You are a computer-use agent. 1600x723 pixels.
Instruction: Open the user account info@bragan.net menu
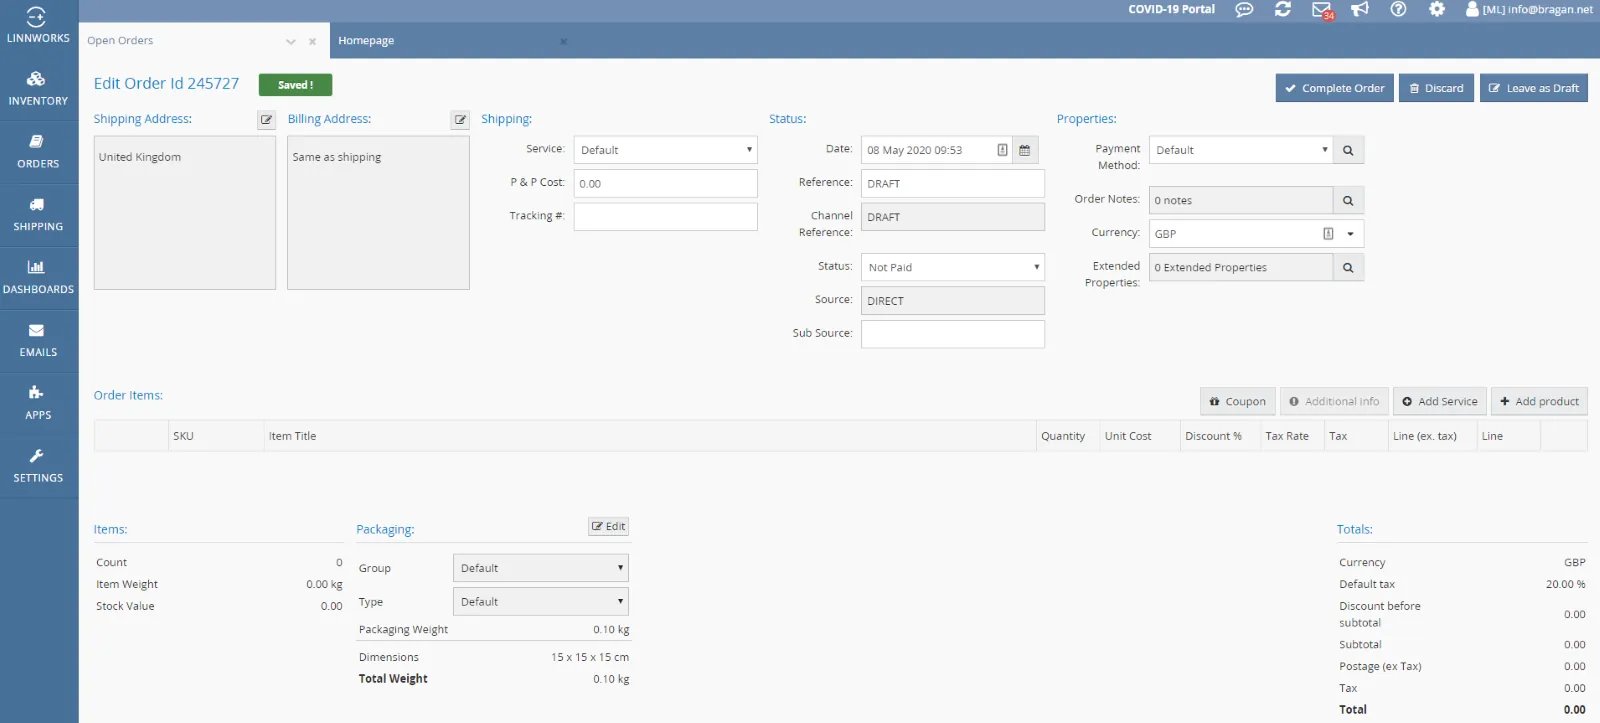click(1529, 9)
